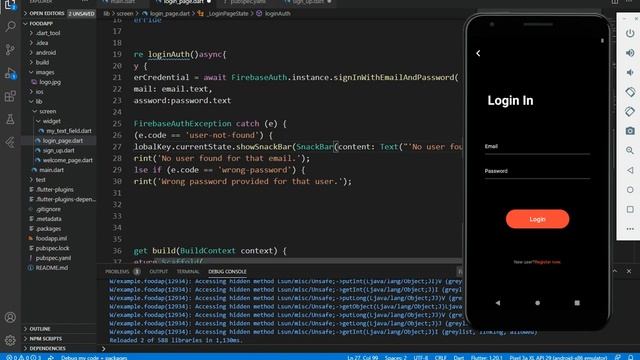Tap the Register now link

pyautogui.click(x=547, y=262)
